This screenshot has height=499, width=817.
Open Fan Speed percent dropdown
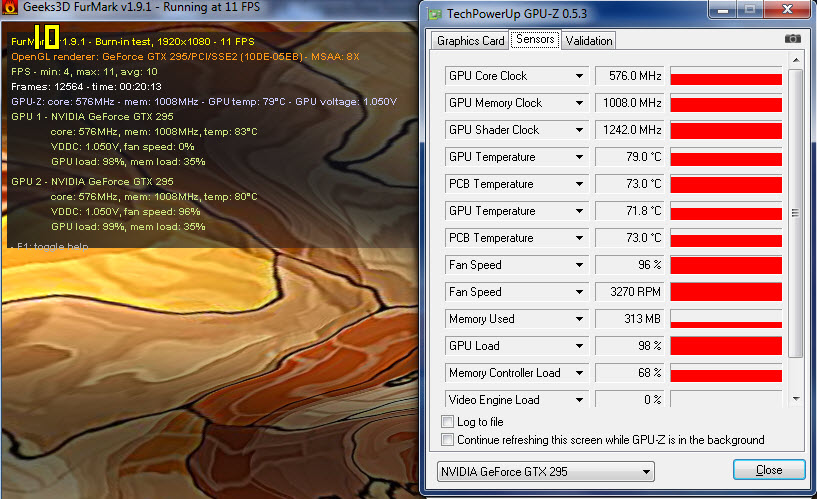pos(579,265)
